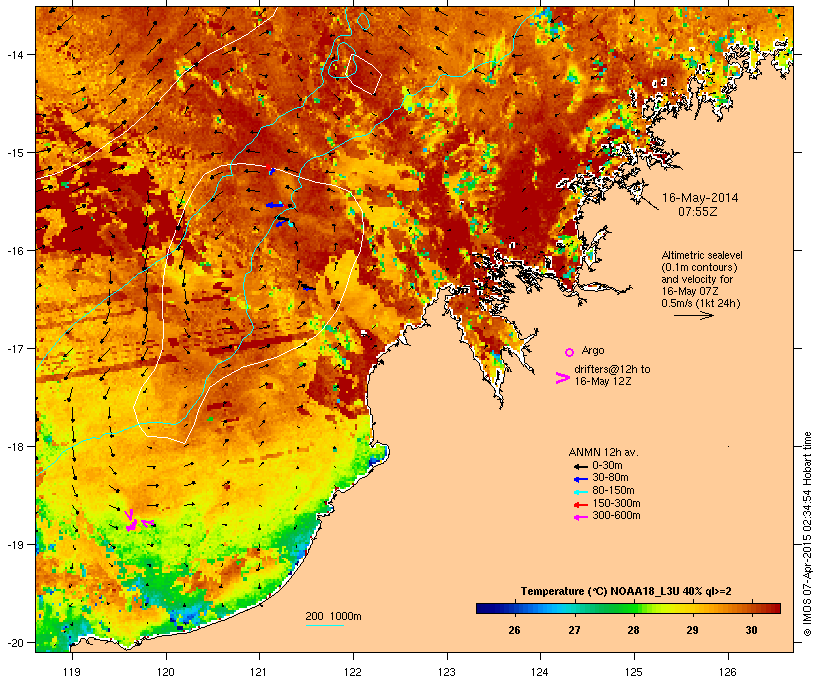Image resolution: width=820 pixels, height=680 pixels.
Task: Click the '200 1000m' isobath label
Action: point(333,616)
